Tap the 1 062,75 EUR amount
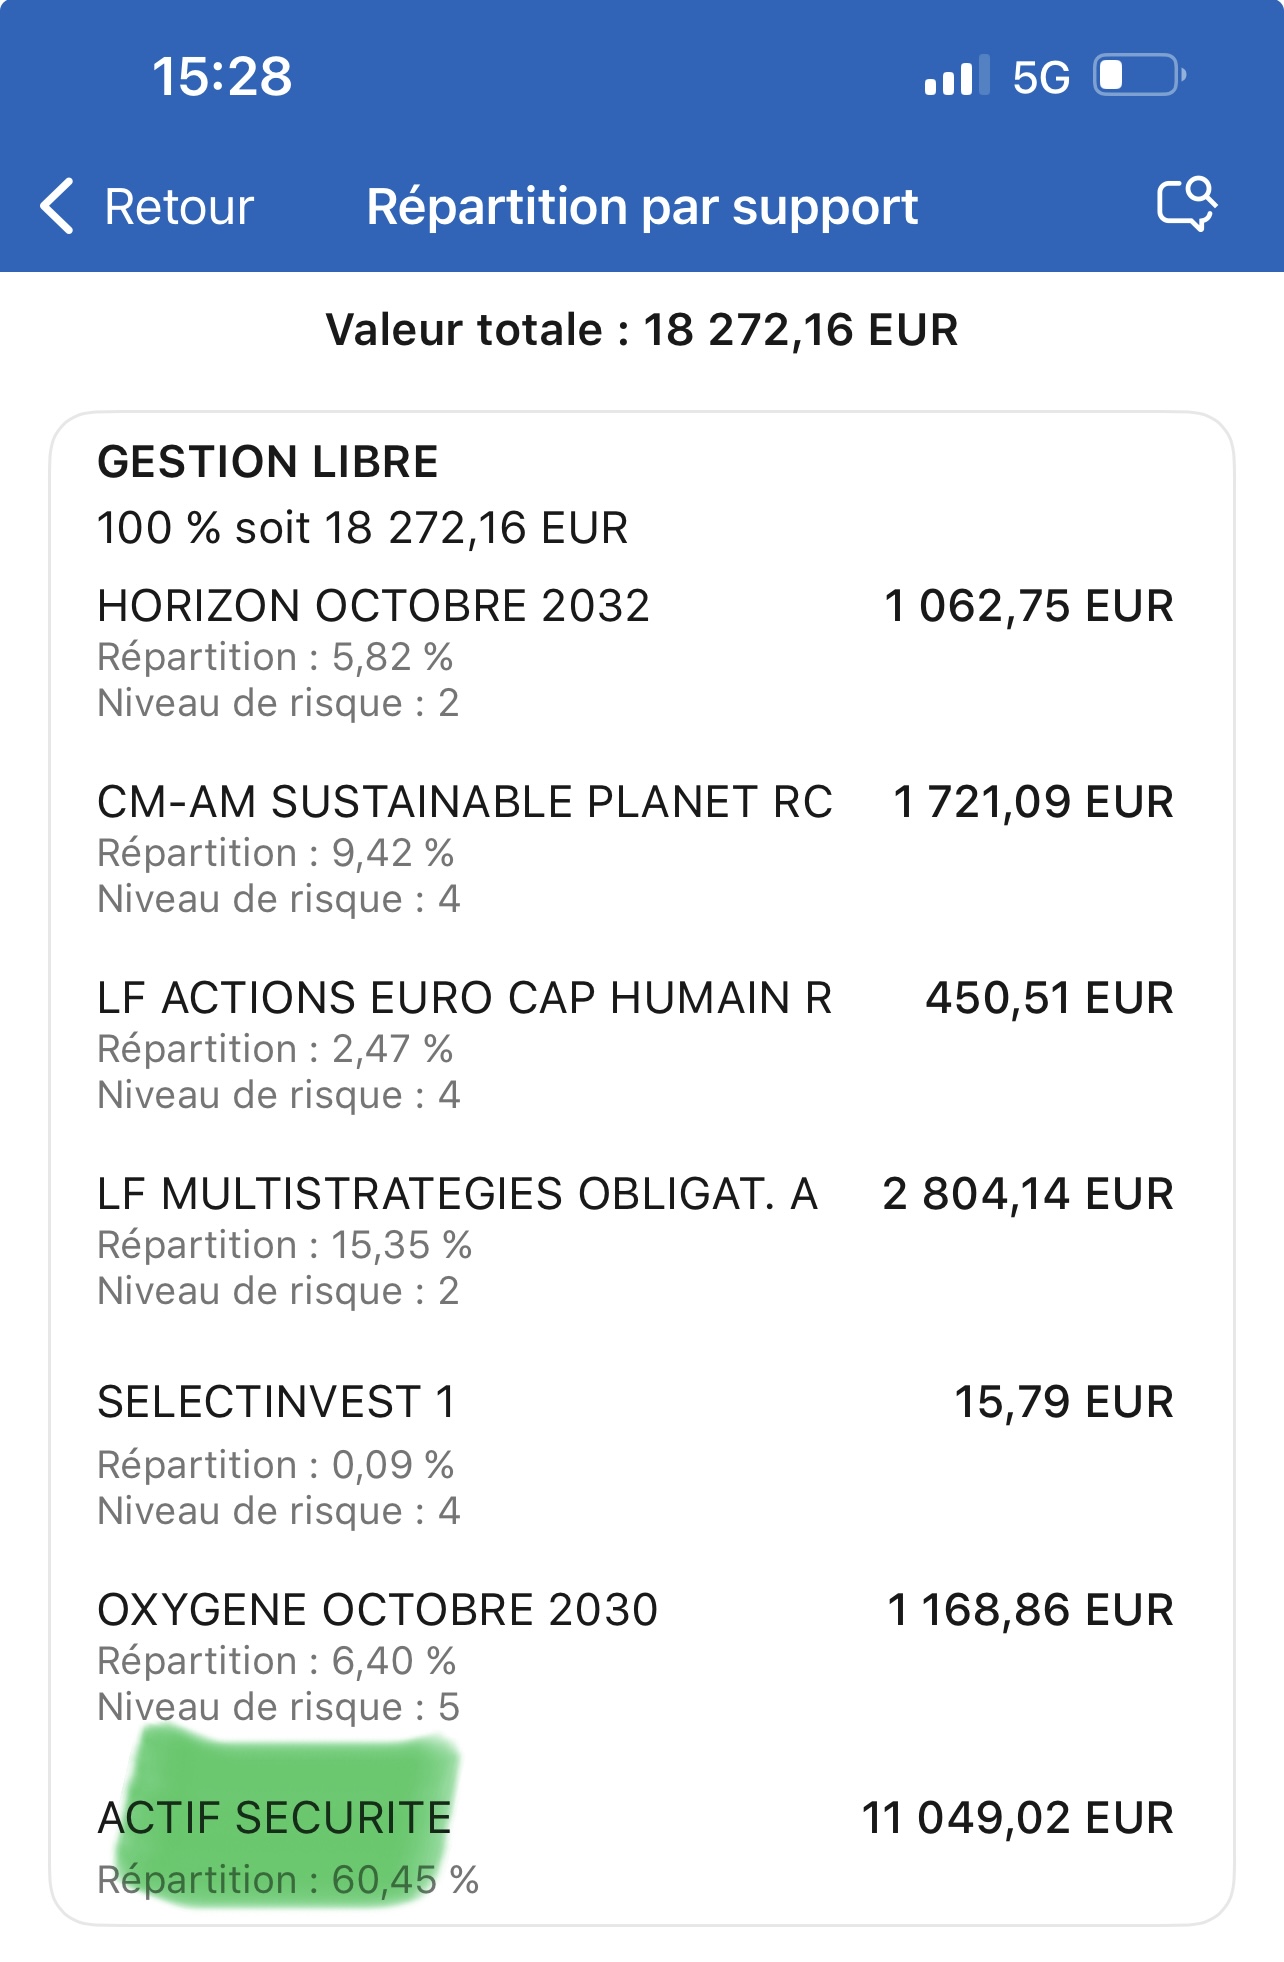The height and width of the screenshot is (1962, 1284). click(x=1028, y=606)
